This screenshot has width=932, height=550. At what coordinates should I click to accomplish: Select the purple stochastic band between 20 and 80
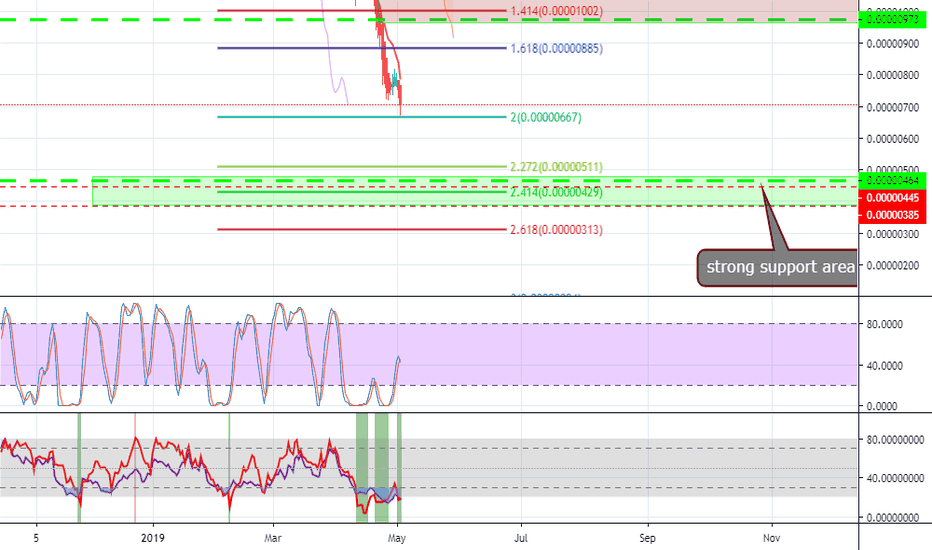click(429, 354)
